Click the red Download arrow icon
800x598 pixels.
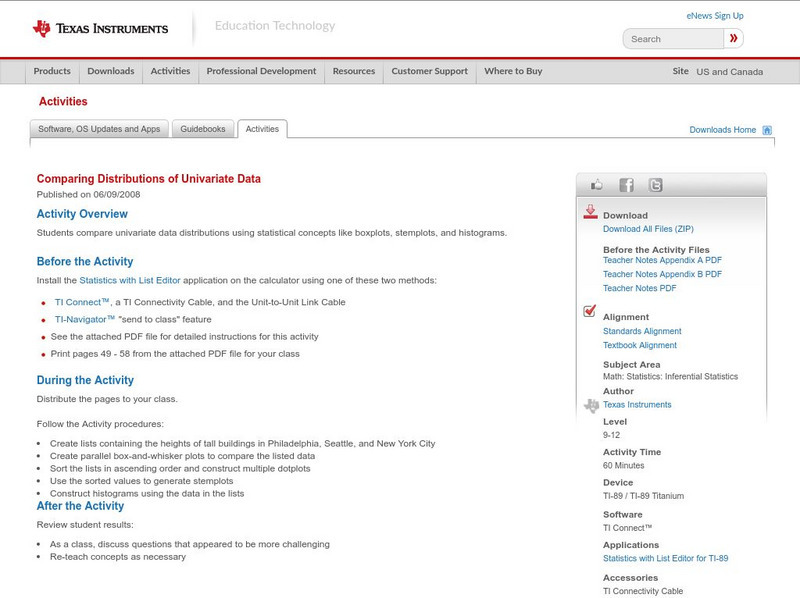(x=590, y=212)
